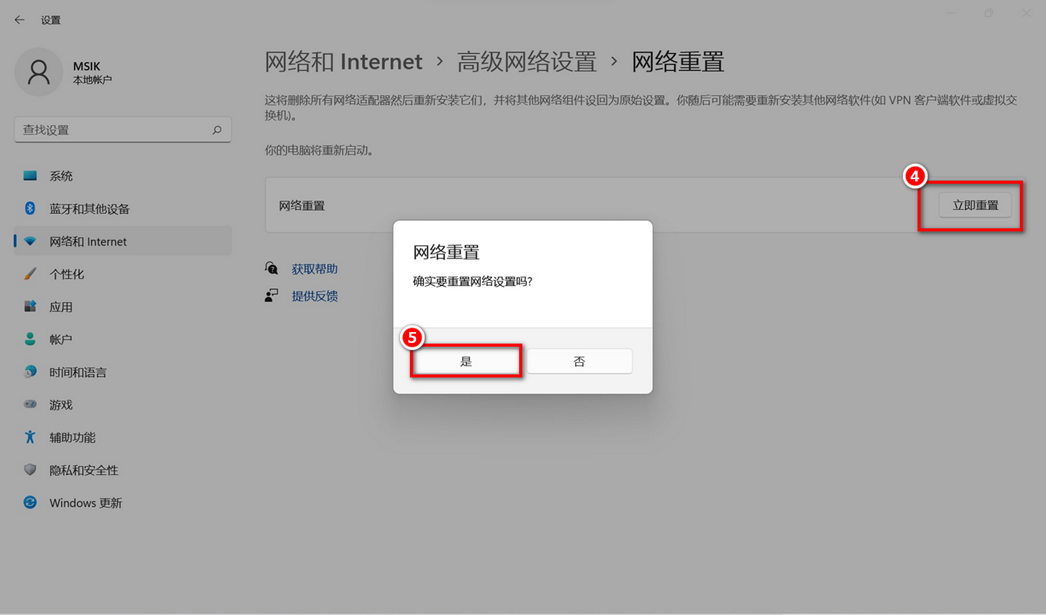Open the 游戏 controller icon
This screenshot has height=615, width=1046.
click(30, 405)
